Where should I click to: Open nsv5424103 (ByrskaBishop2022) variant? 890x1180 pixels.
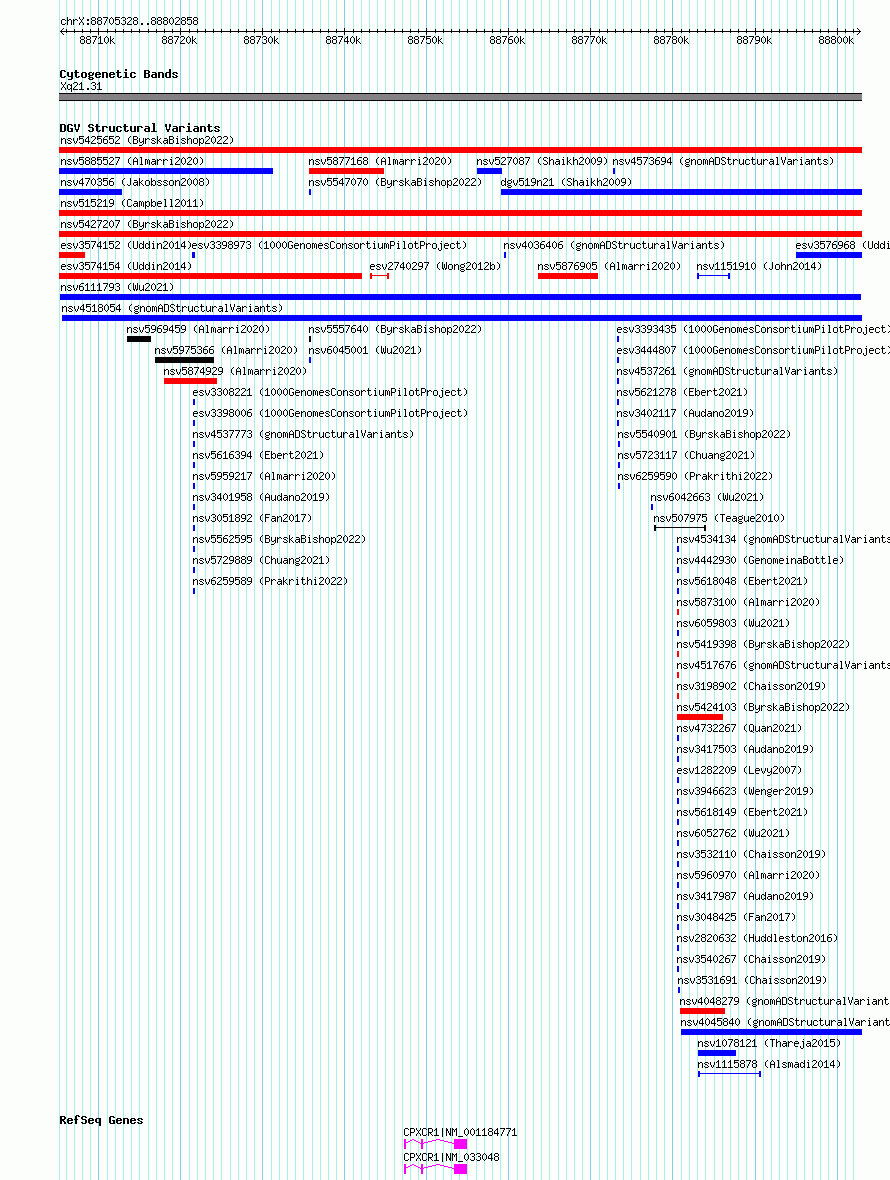(763, 709)
